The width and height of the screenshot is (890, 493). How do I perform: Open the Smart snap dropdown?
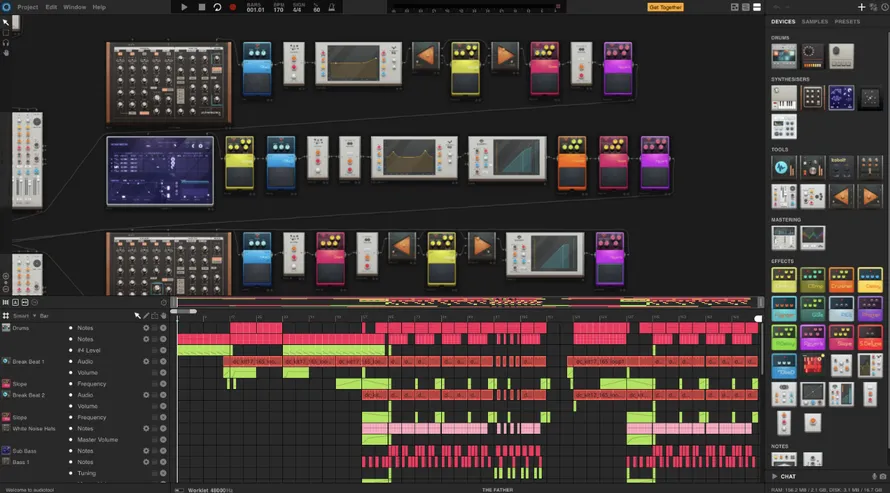click(24, 316)
